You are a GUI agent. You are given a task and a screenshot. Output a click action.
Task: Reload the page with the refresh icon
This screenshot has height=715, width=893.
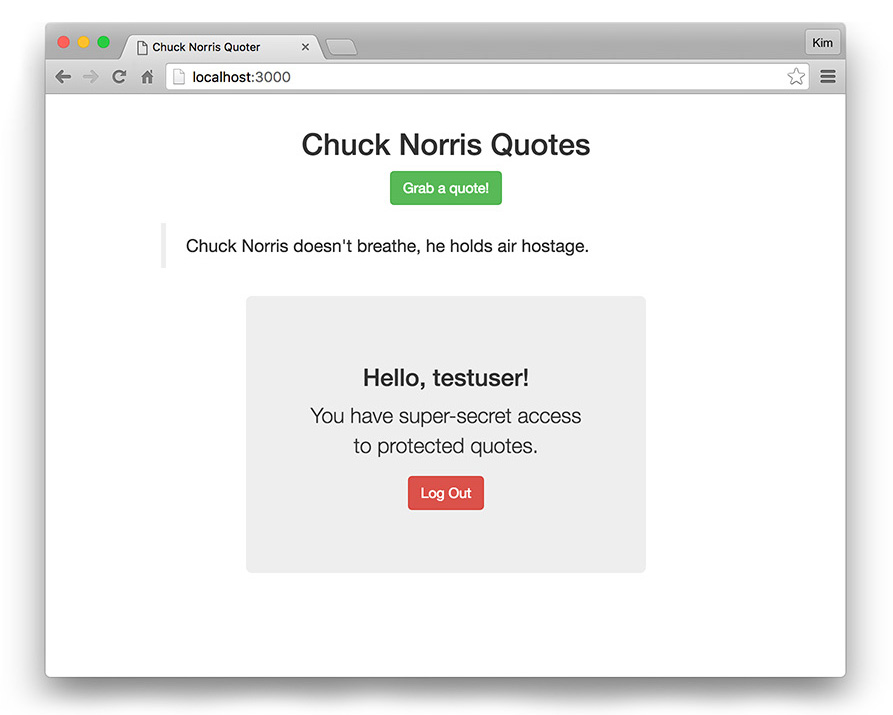pyautogui.click(x=119, y=76)
